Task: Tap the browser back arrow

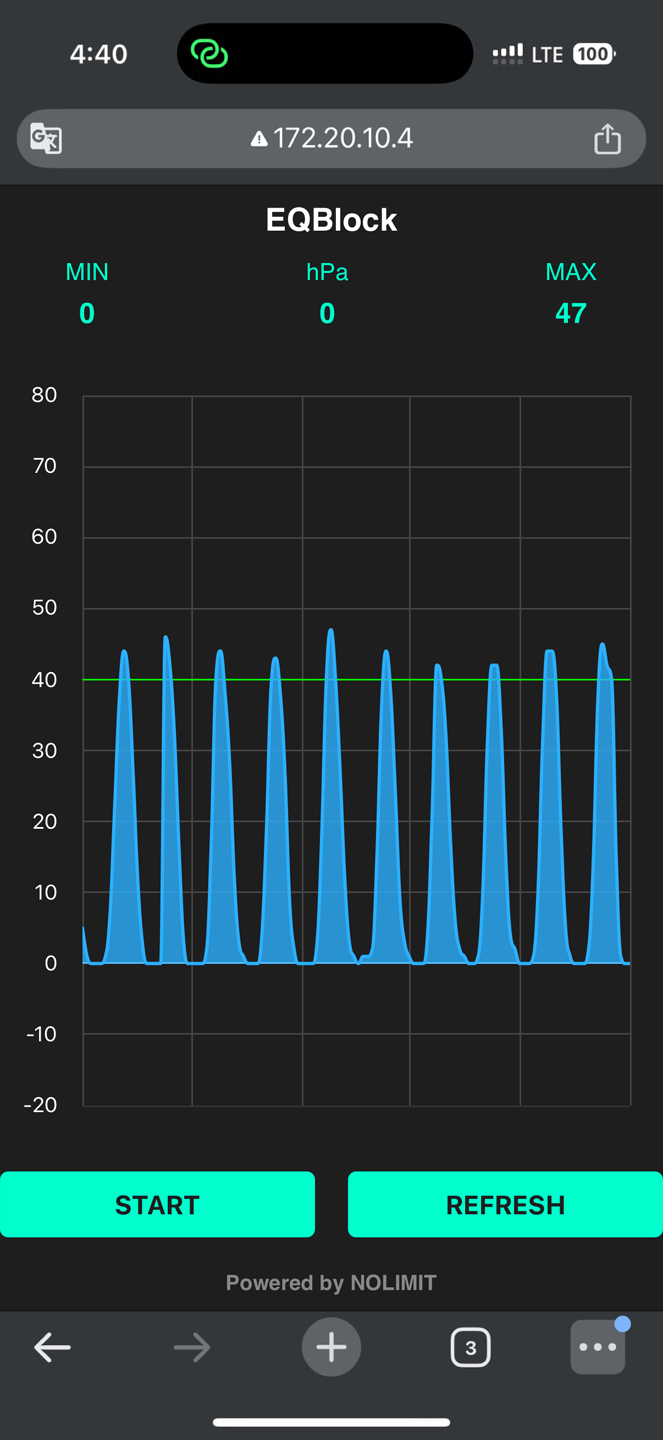Action: point(52,1347)
